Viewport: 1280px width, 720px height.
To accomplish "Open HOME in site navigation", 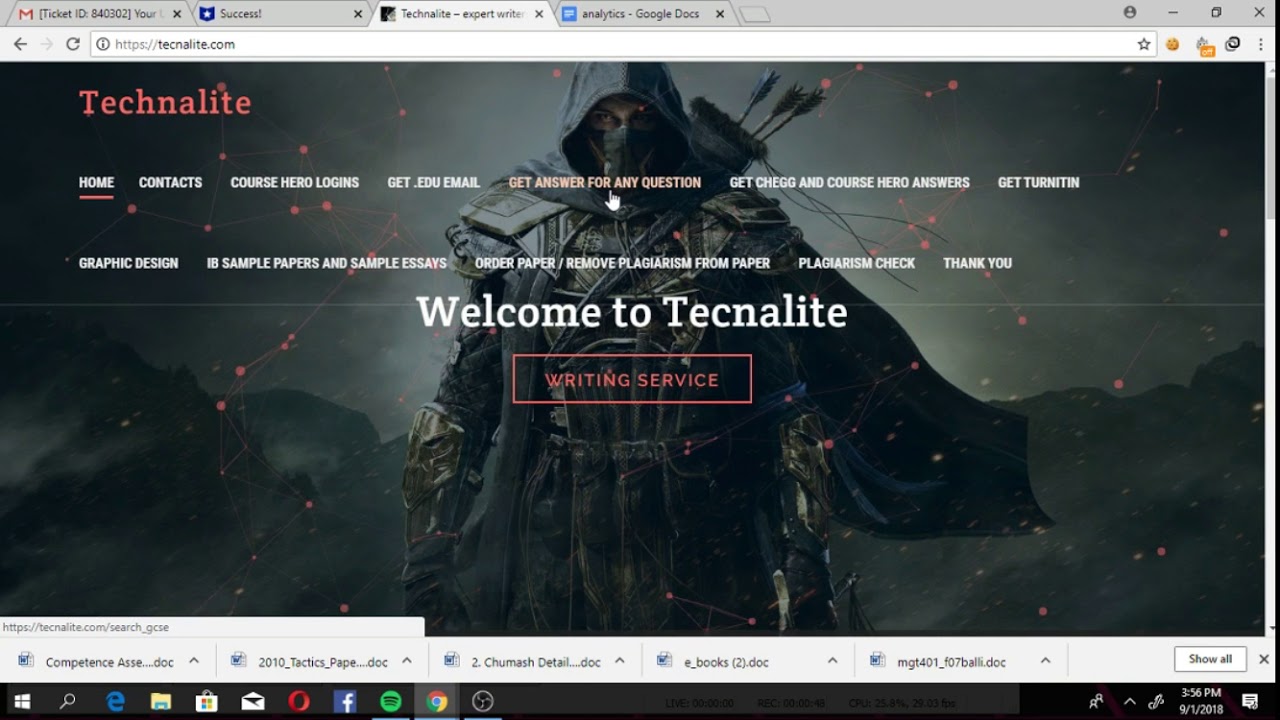I will tap(96, 182).
